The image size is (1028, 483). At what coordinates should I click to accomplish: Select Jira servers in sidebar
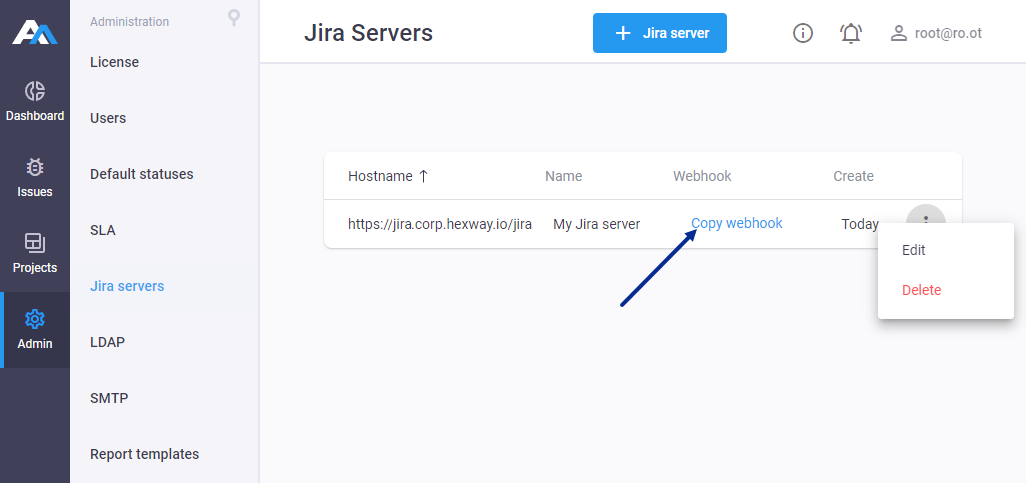[127, 286]
